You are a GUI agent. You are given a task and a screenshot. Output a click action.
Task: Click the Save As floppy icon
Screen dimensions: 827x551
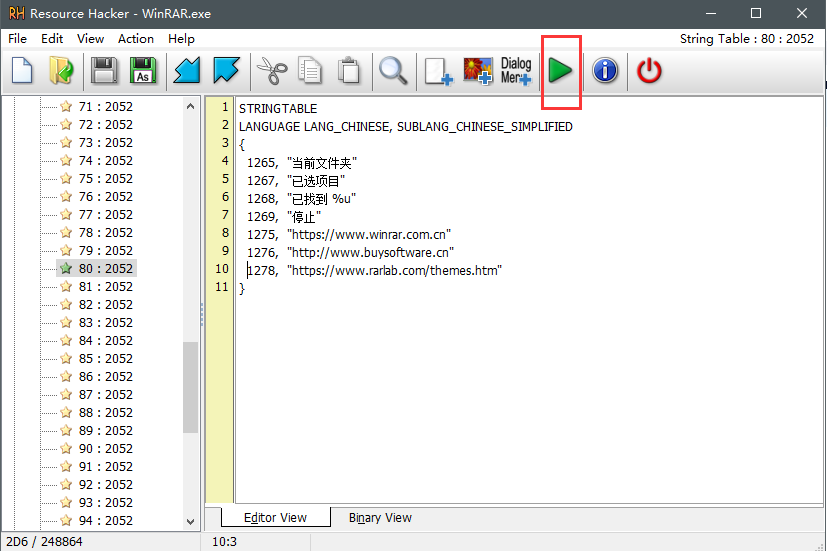[142, 71]
